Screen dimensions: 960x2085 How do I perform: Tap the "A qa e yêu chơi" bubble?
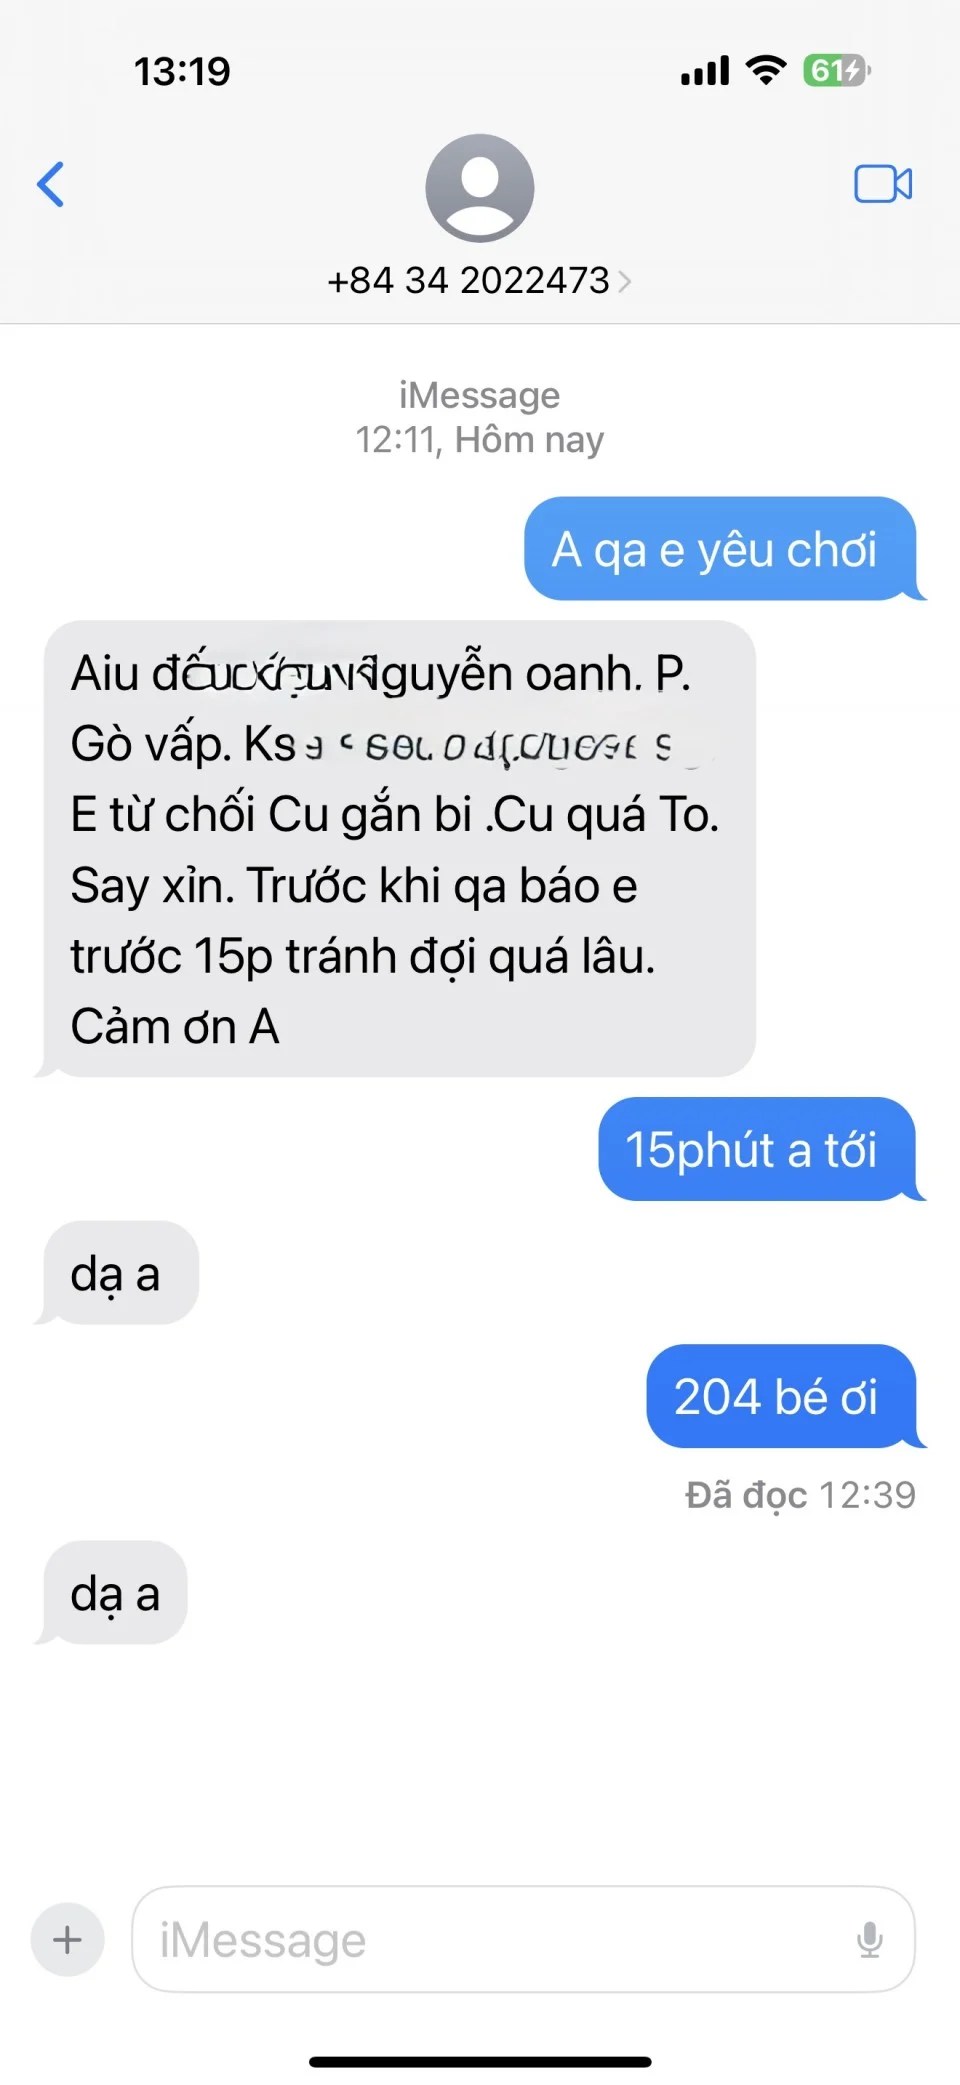720,549
